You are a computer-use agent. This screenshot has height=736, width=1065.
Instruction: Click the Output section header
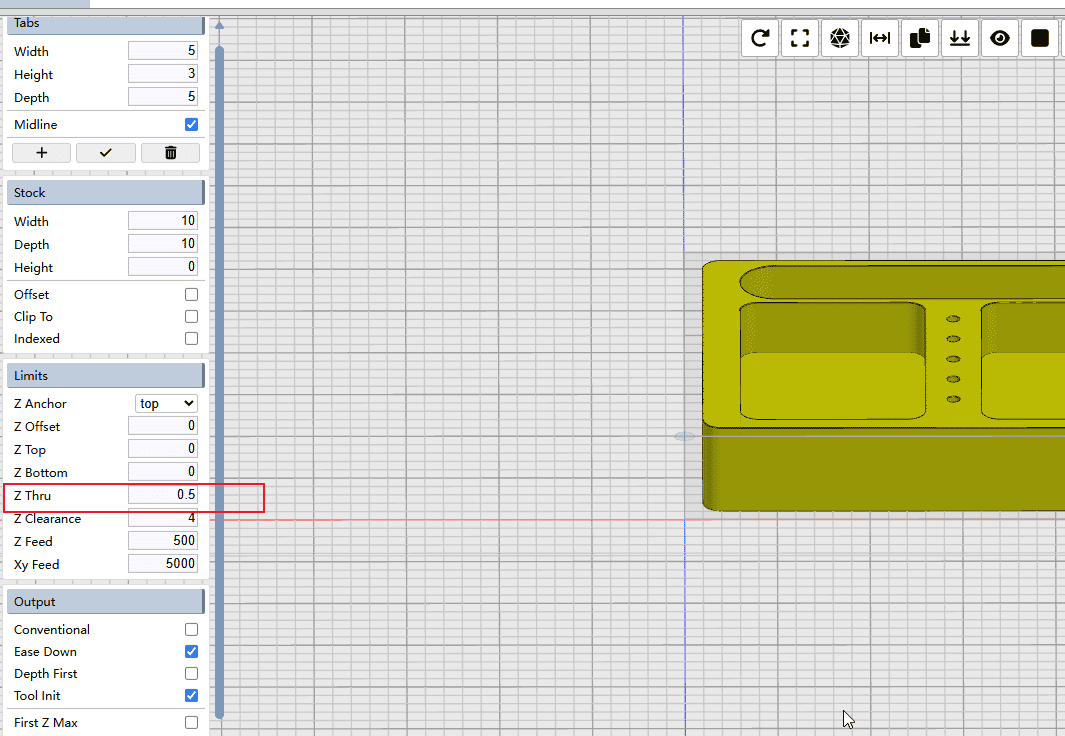(105, 602)
